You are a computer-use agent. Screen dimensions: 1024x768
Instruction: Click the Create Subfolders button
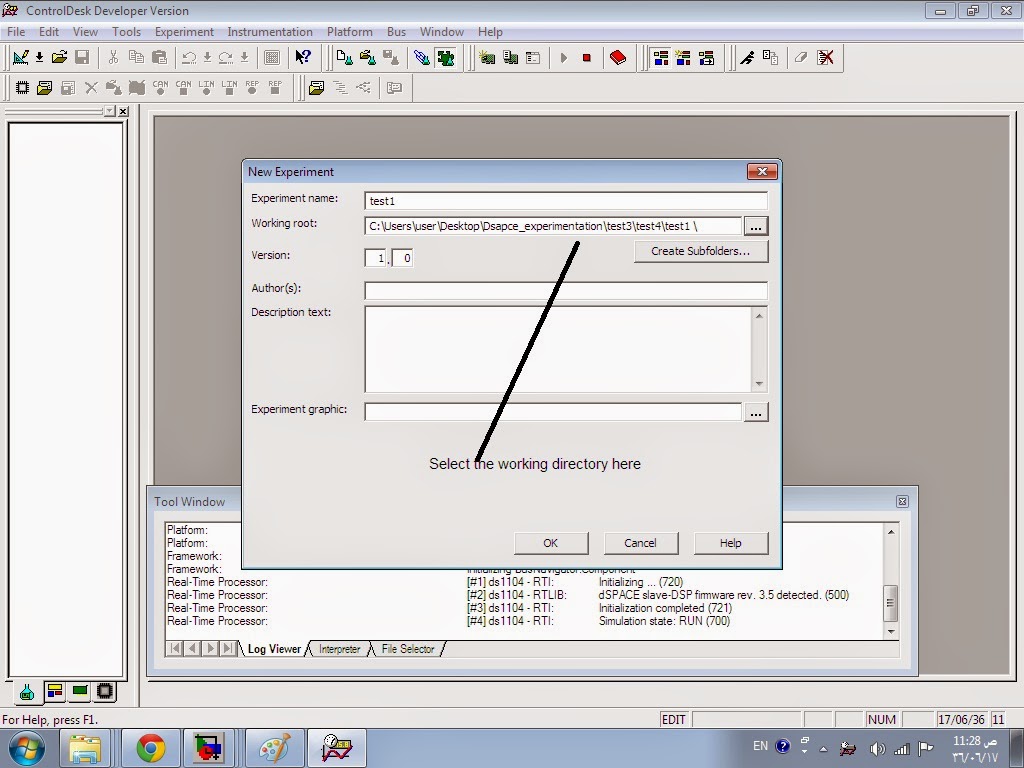click(x=700, y=251)
